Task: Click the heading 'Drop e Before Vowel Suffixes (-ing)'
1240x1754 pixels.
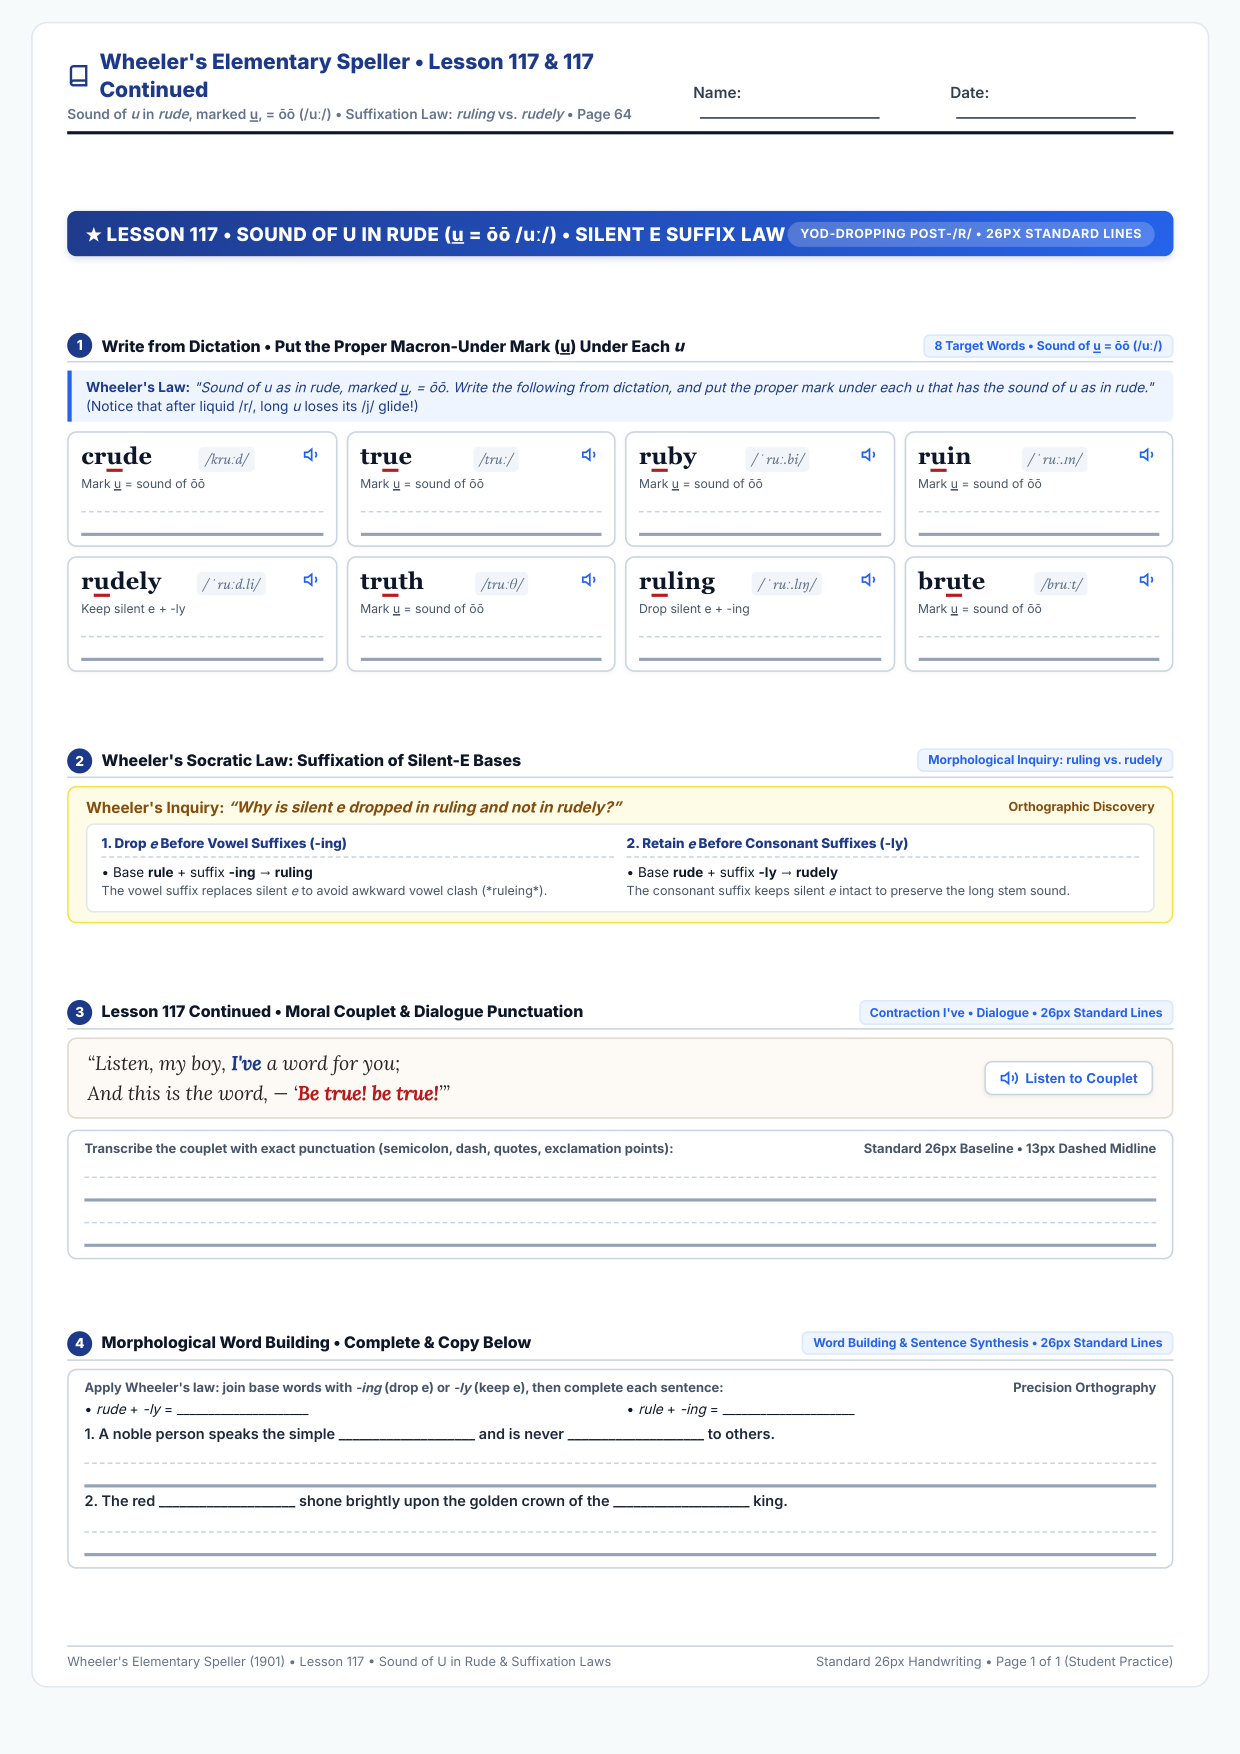Action: click(x=224, y=843)
